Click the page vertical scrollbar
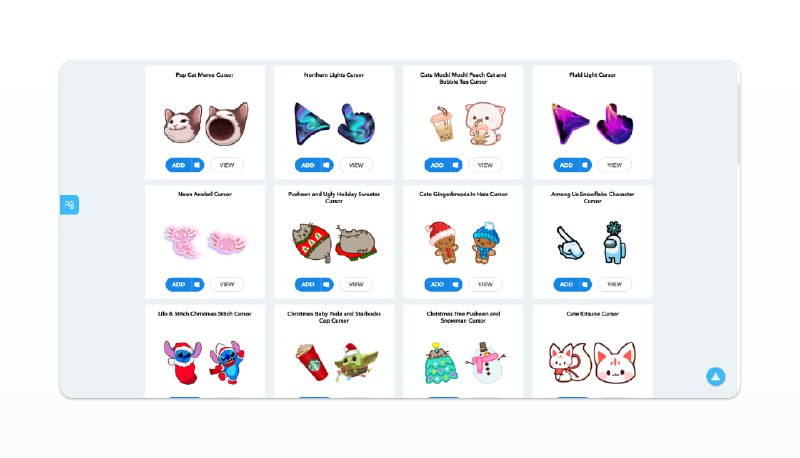The image size is (800, 458). pyautogui.click(x=738, y=124)
